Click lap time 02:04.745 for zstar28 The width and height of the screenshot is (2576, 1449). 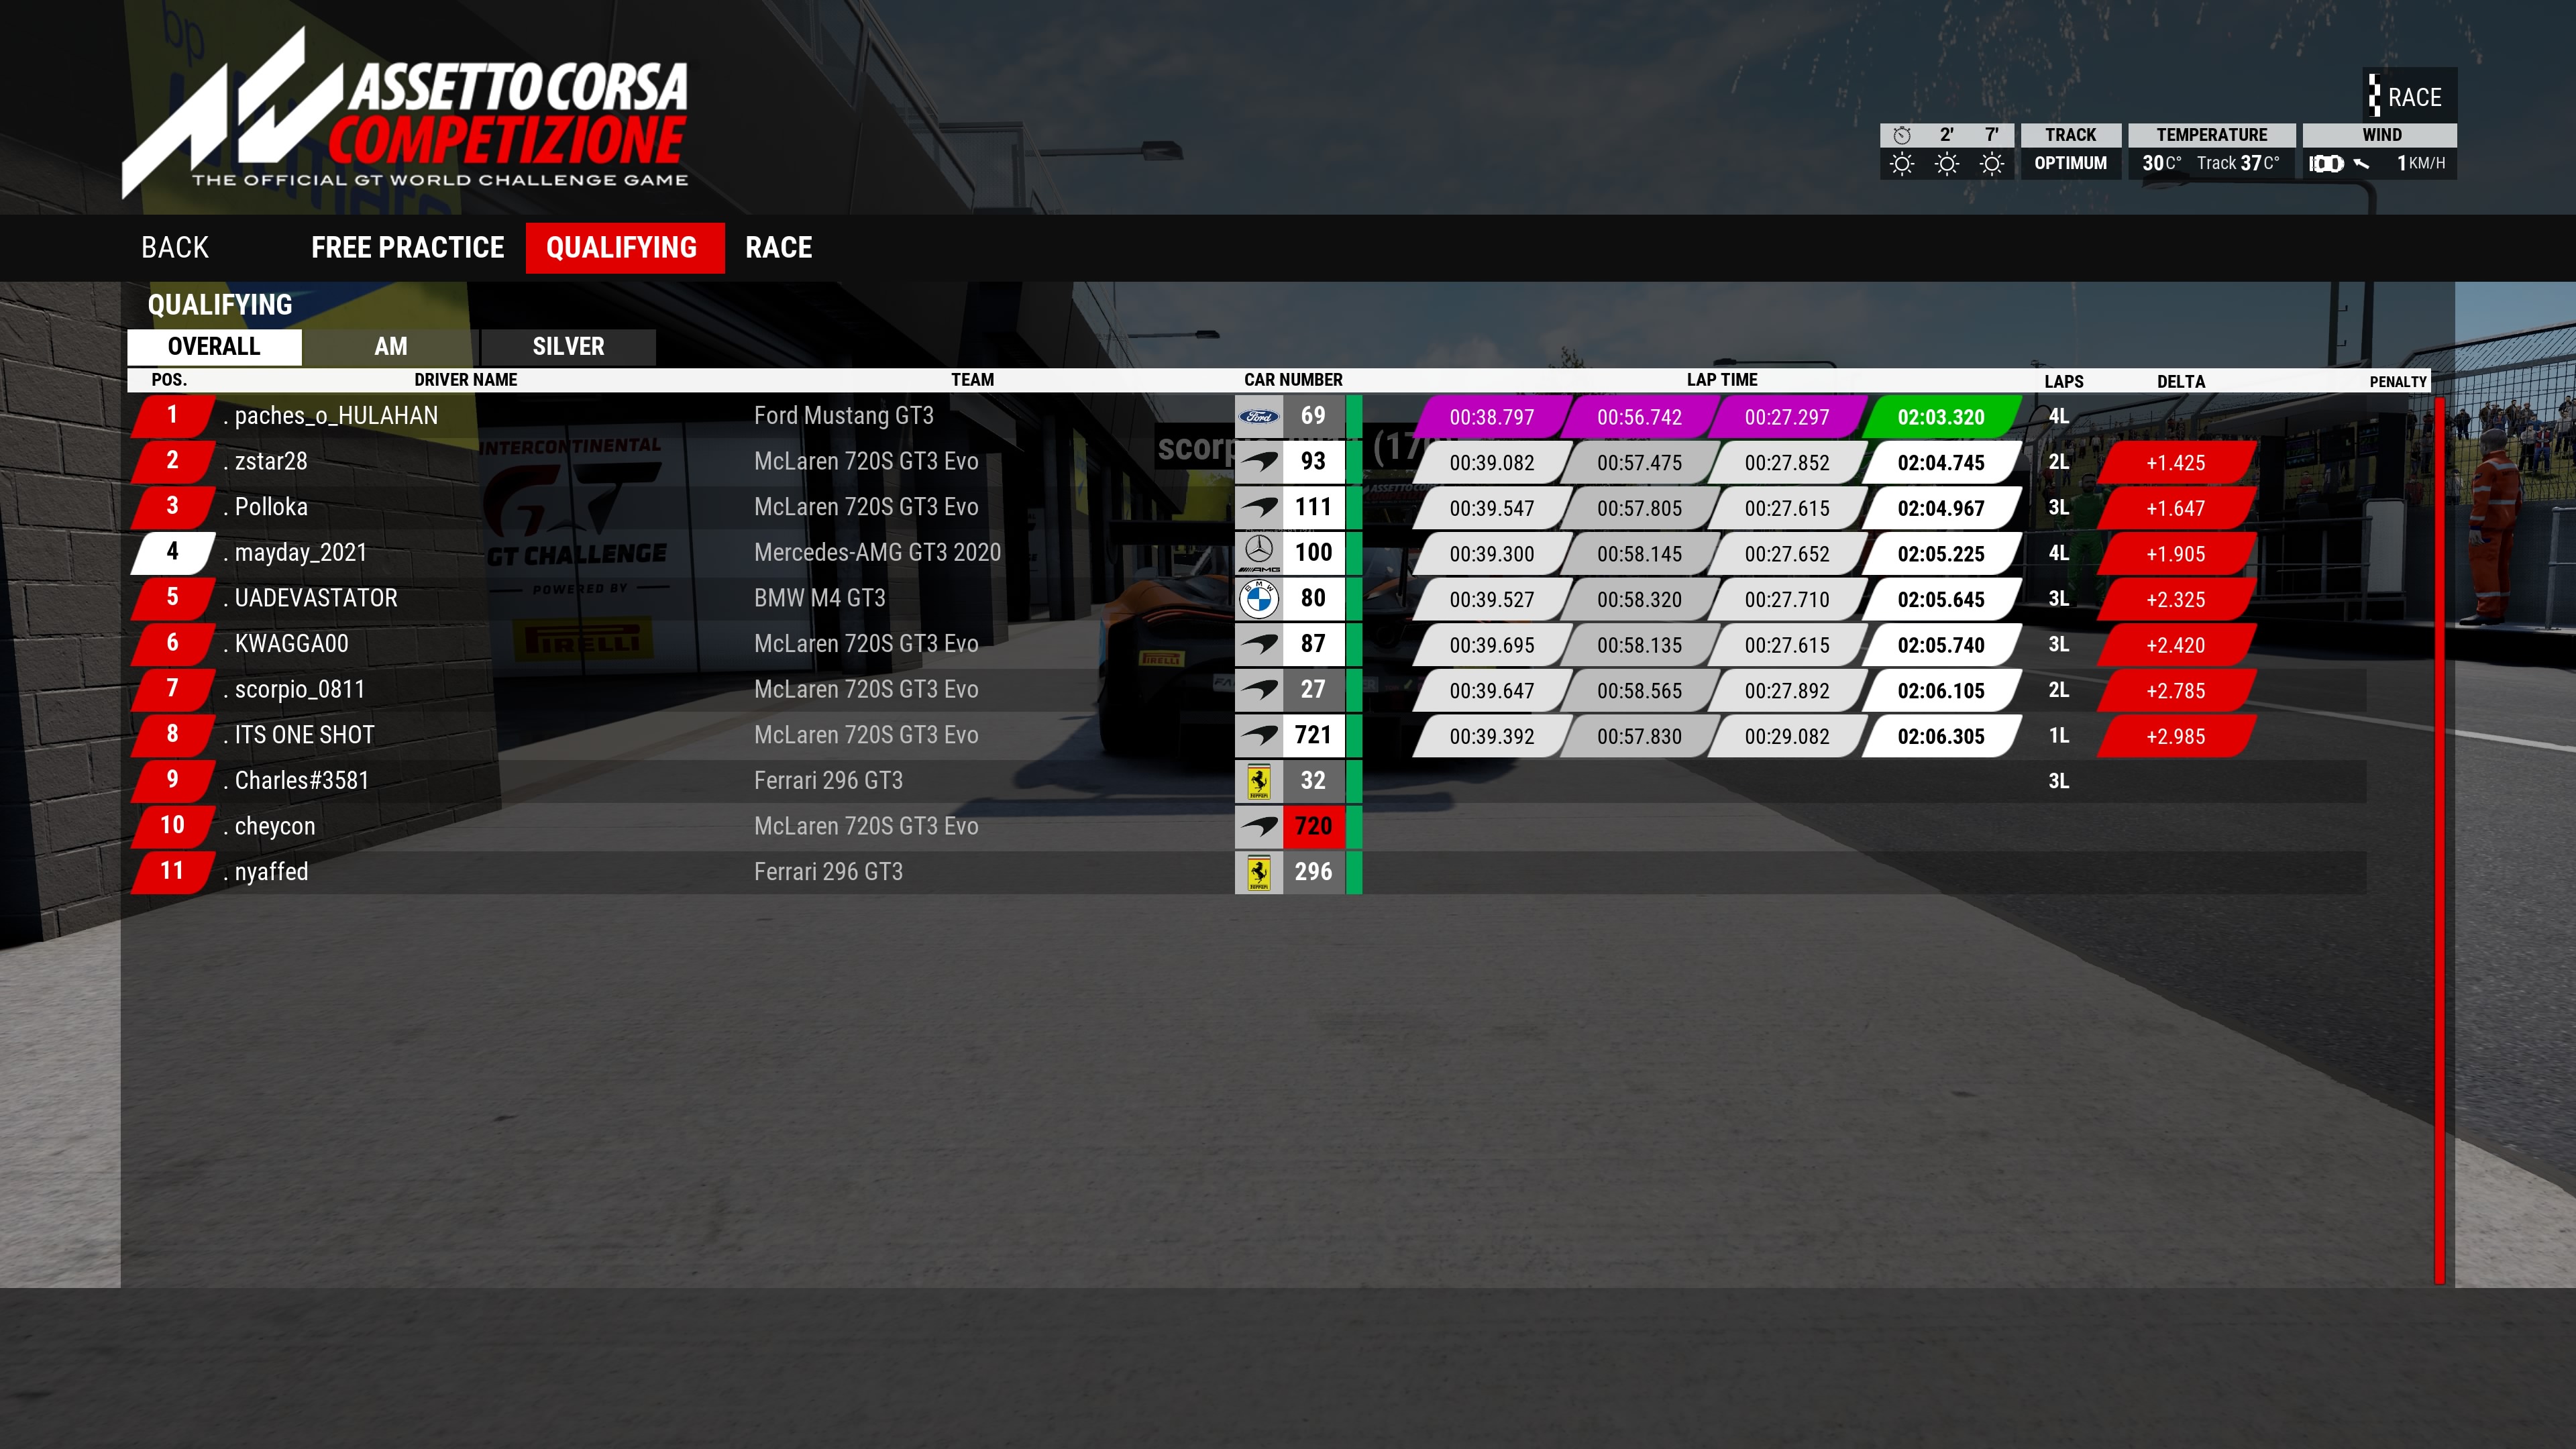pyautogui.click(x=1941, y=463)
